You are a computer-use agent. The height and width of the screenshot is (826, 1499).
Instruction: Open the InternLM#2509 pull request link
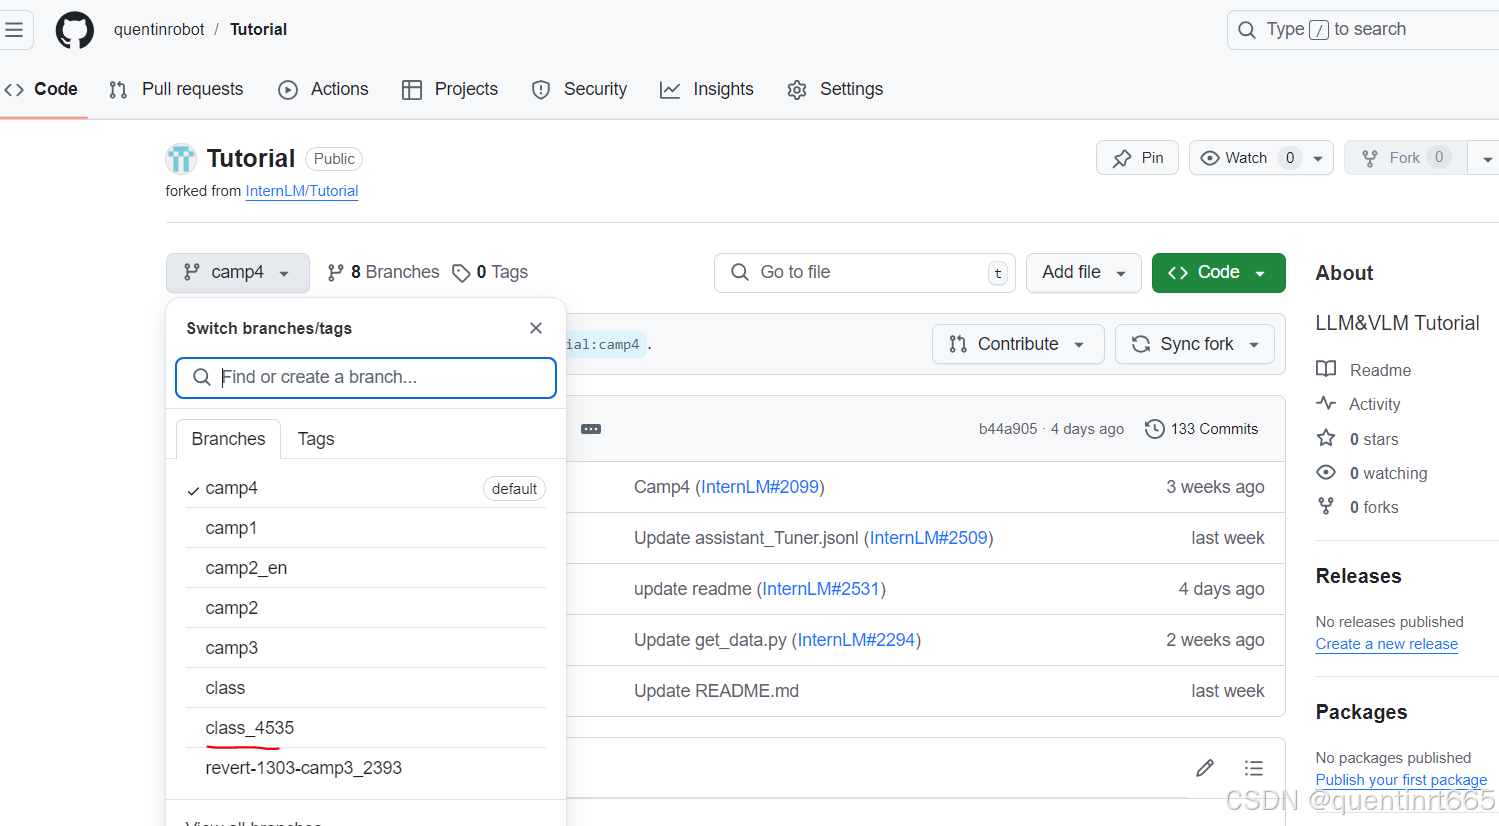929,538
